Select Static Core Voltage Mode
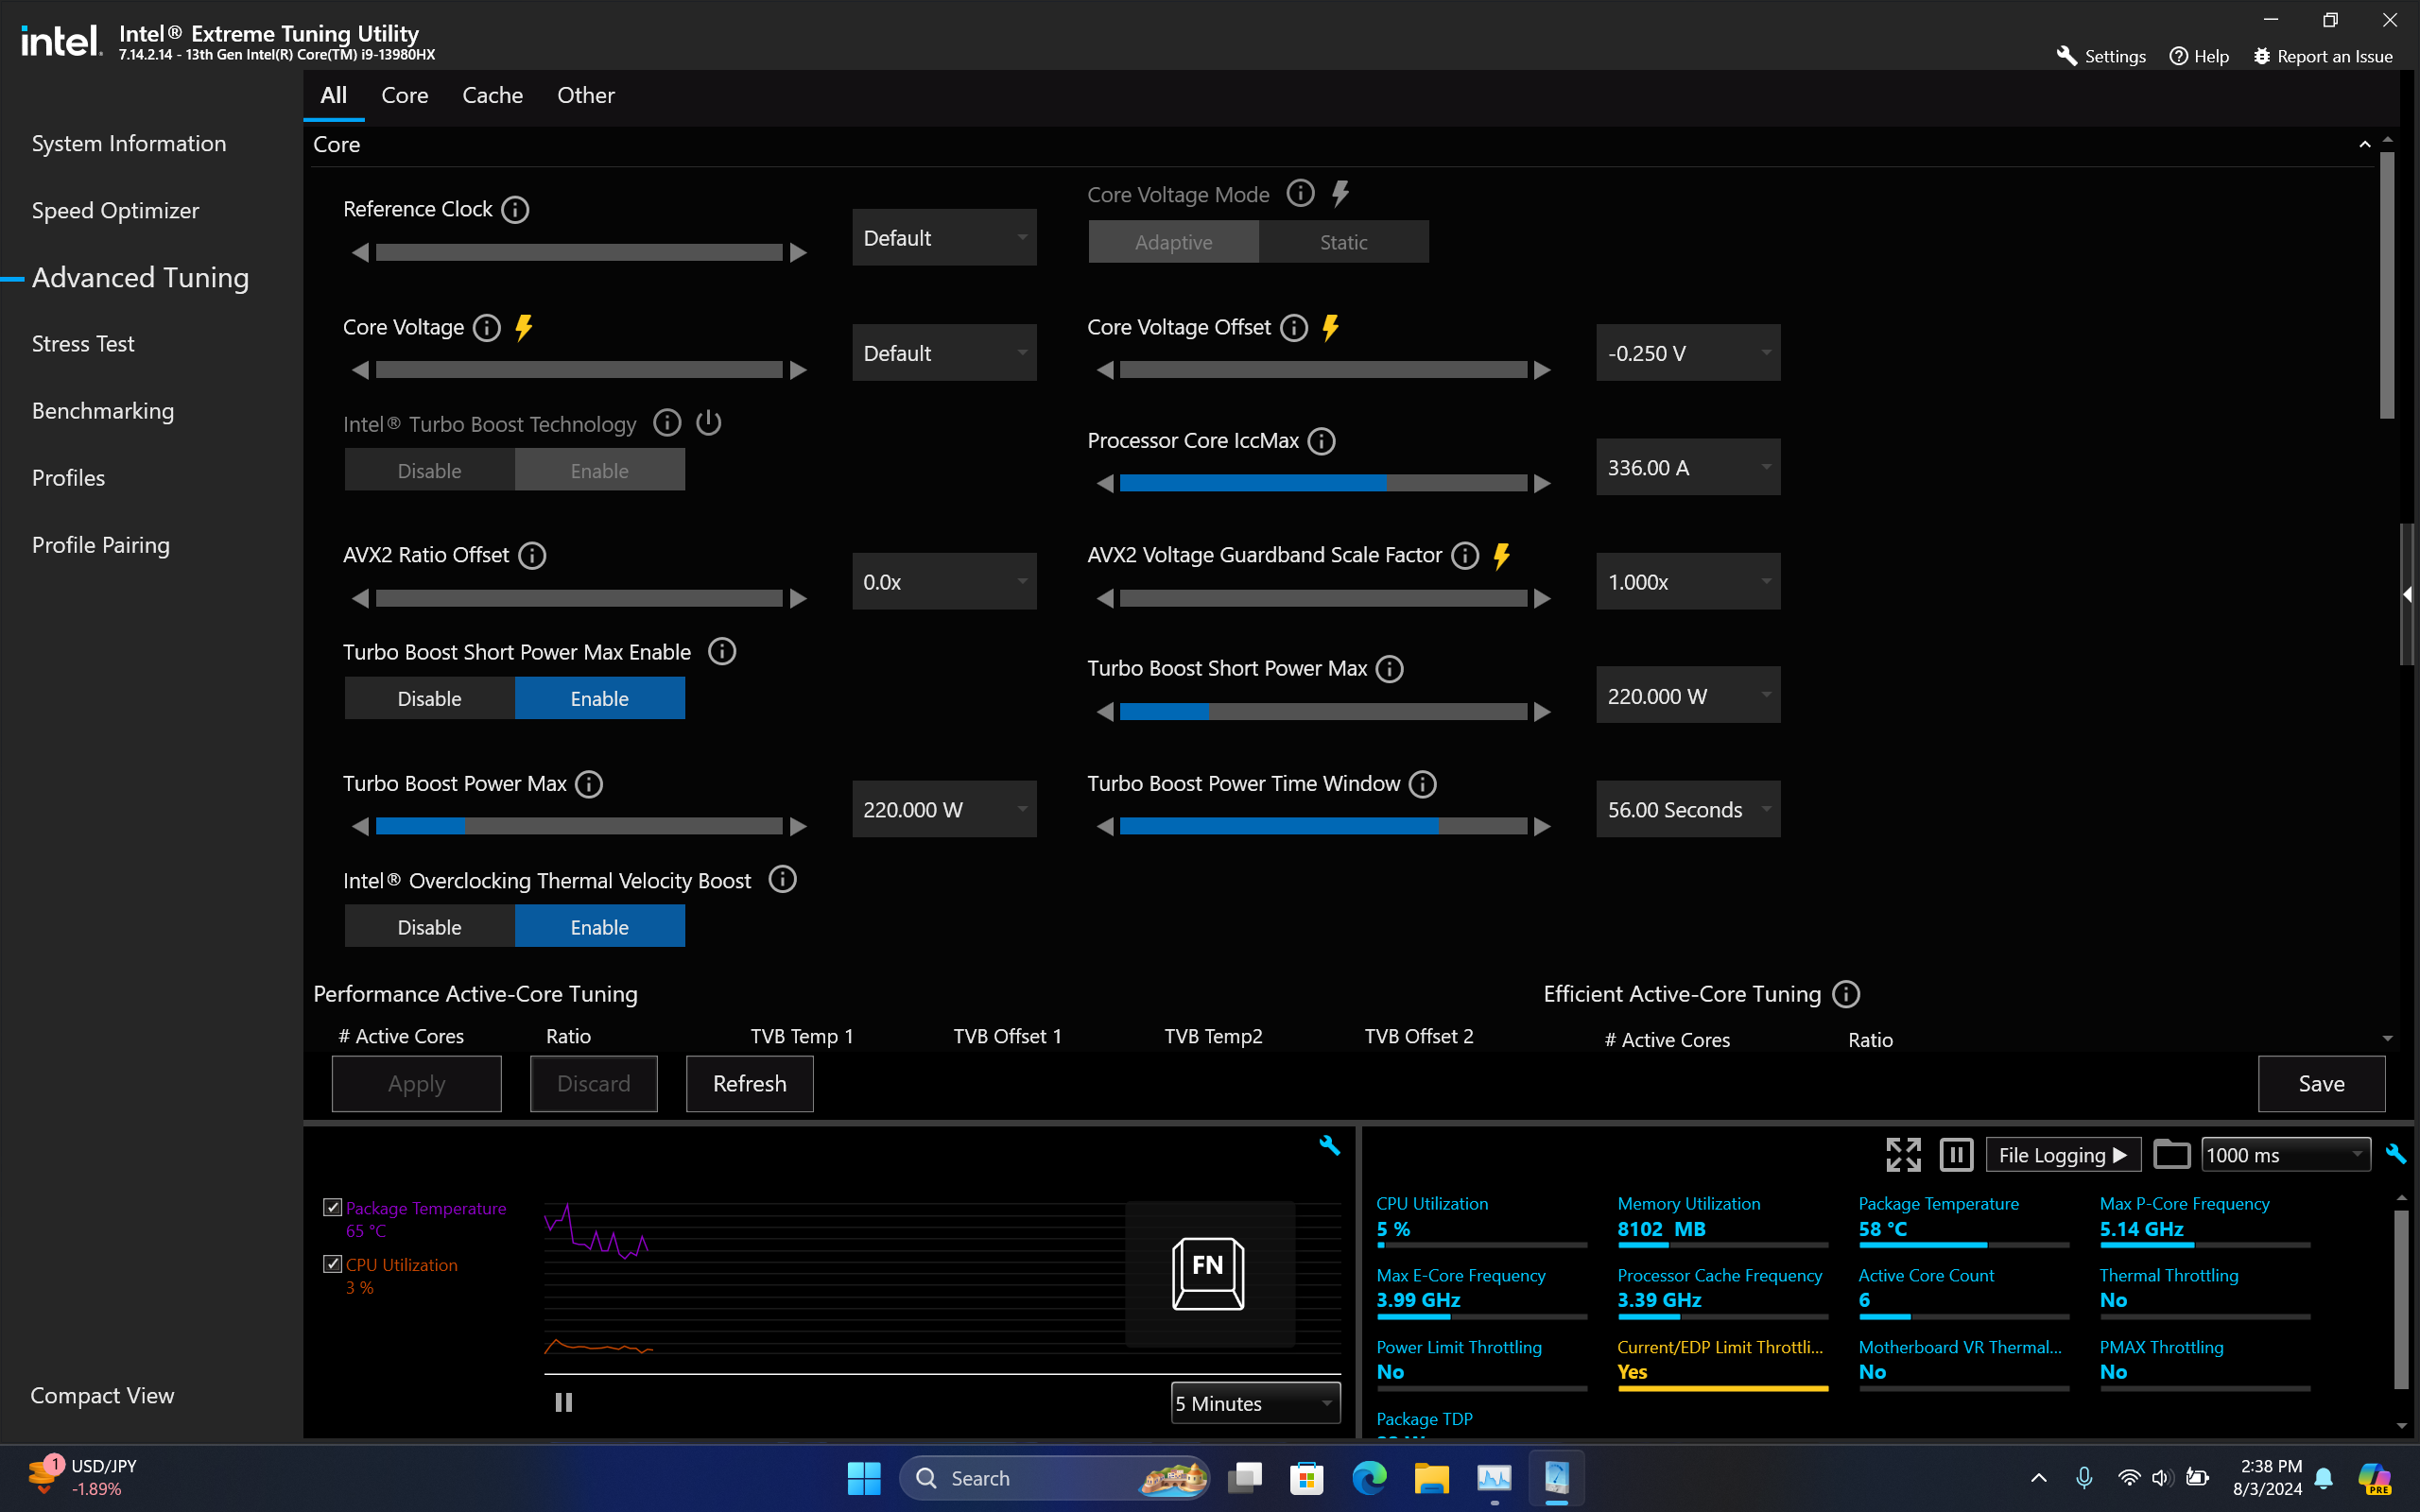Screen dimensions: 2420x1512 [1344, 242]
